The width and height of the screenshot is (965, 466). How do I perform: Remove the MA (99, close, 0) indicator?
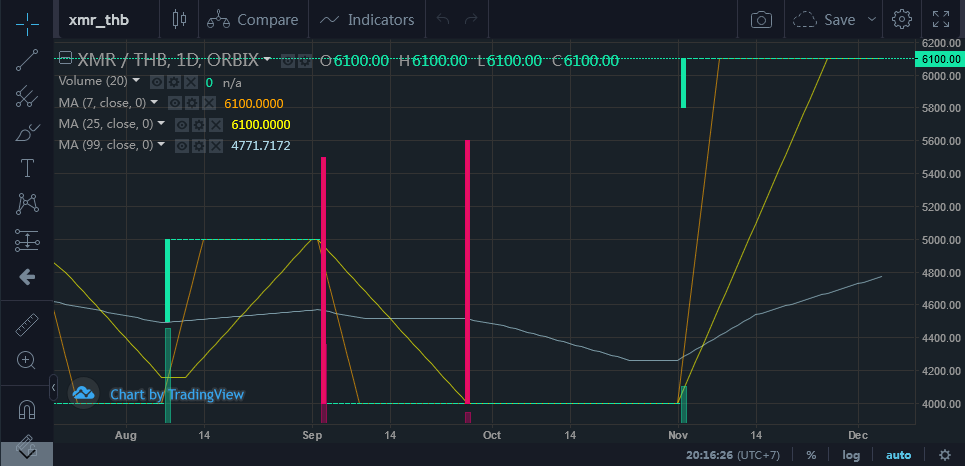point(216,146)
